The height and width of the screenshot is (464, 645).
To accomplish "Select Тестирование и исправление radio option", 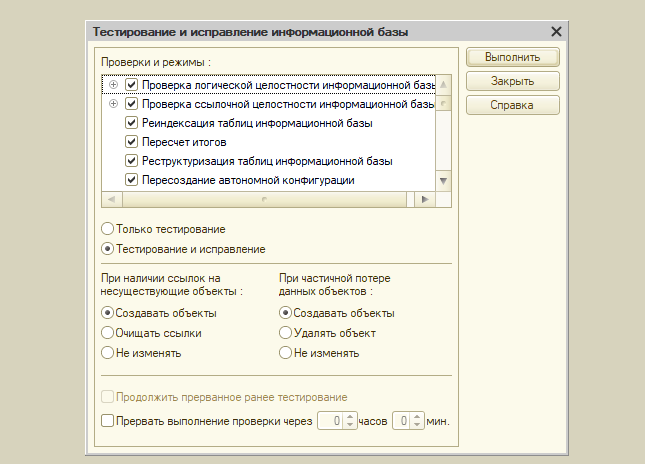I will (108, 249).
